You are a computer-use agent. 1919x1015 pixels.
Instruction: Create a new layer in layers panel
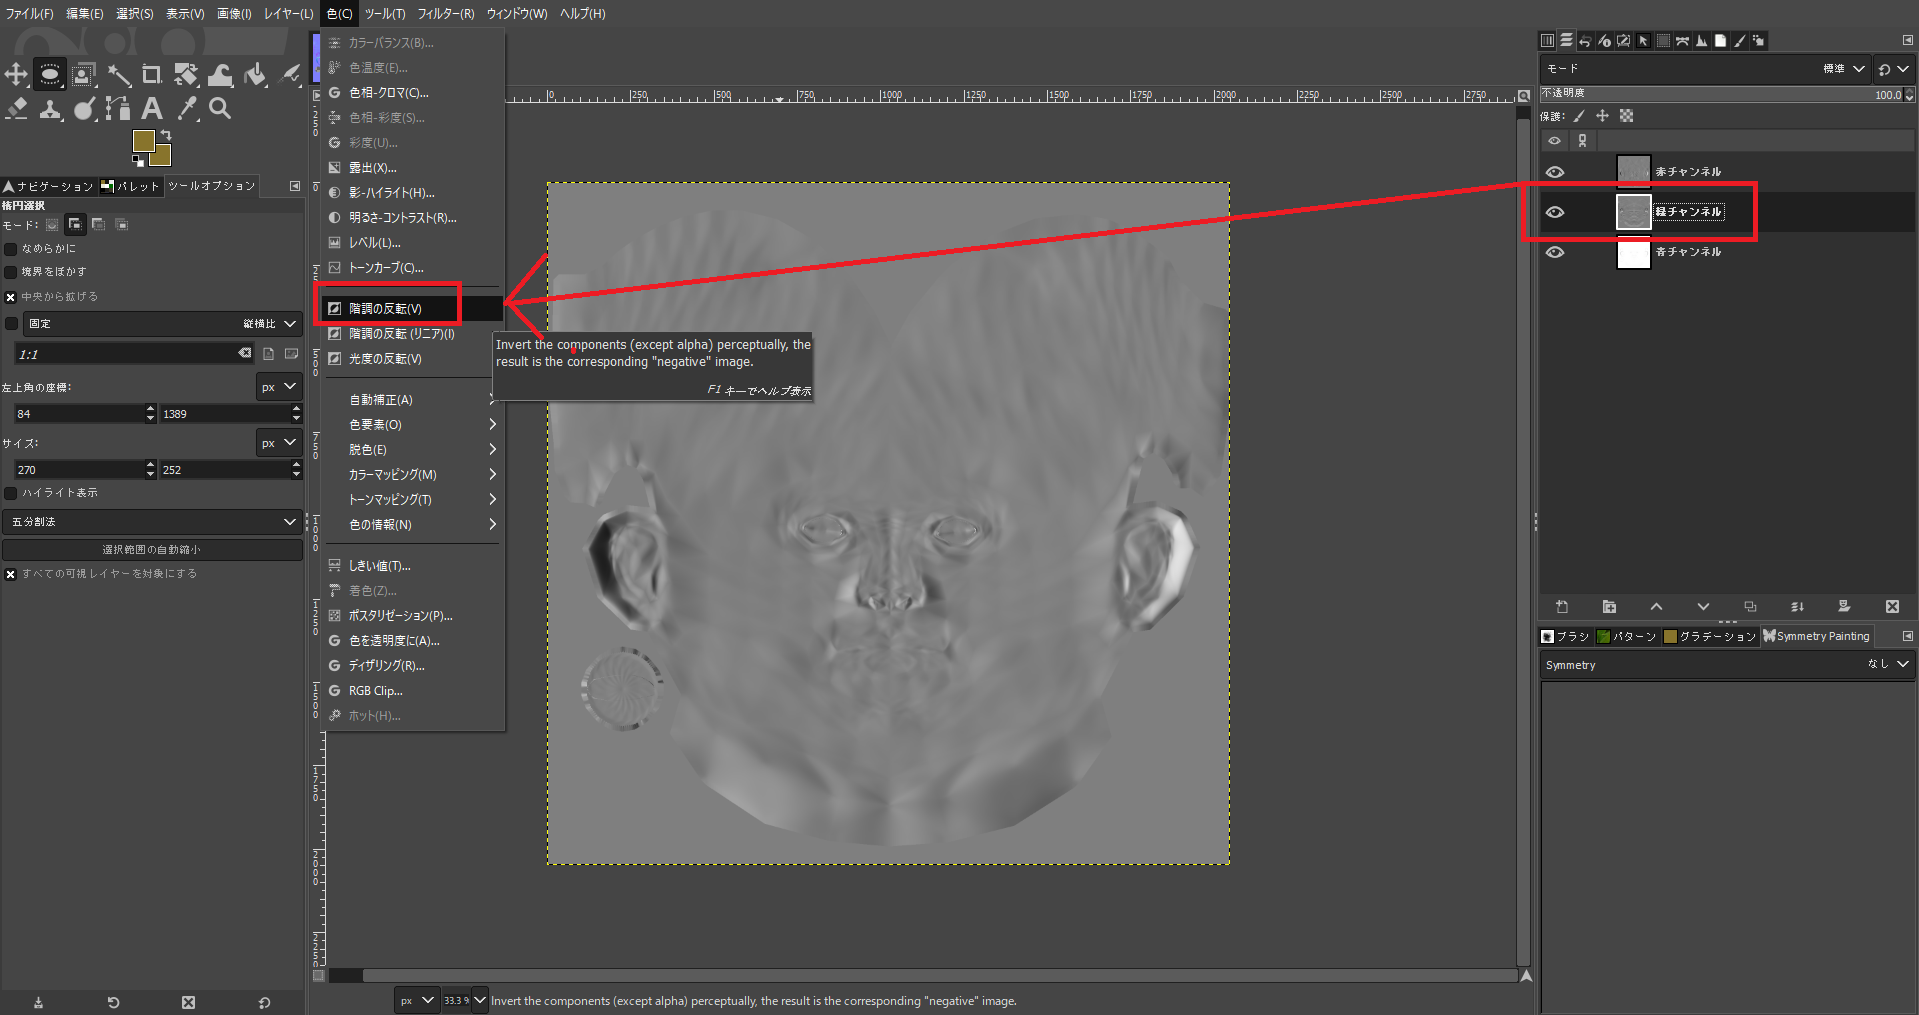pyautogui.click(x=1562, y=607)
